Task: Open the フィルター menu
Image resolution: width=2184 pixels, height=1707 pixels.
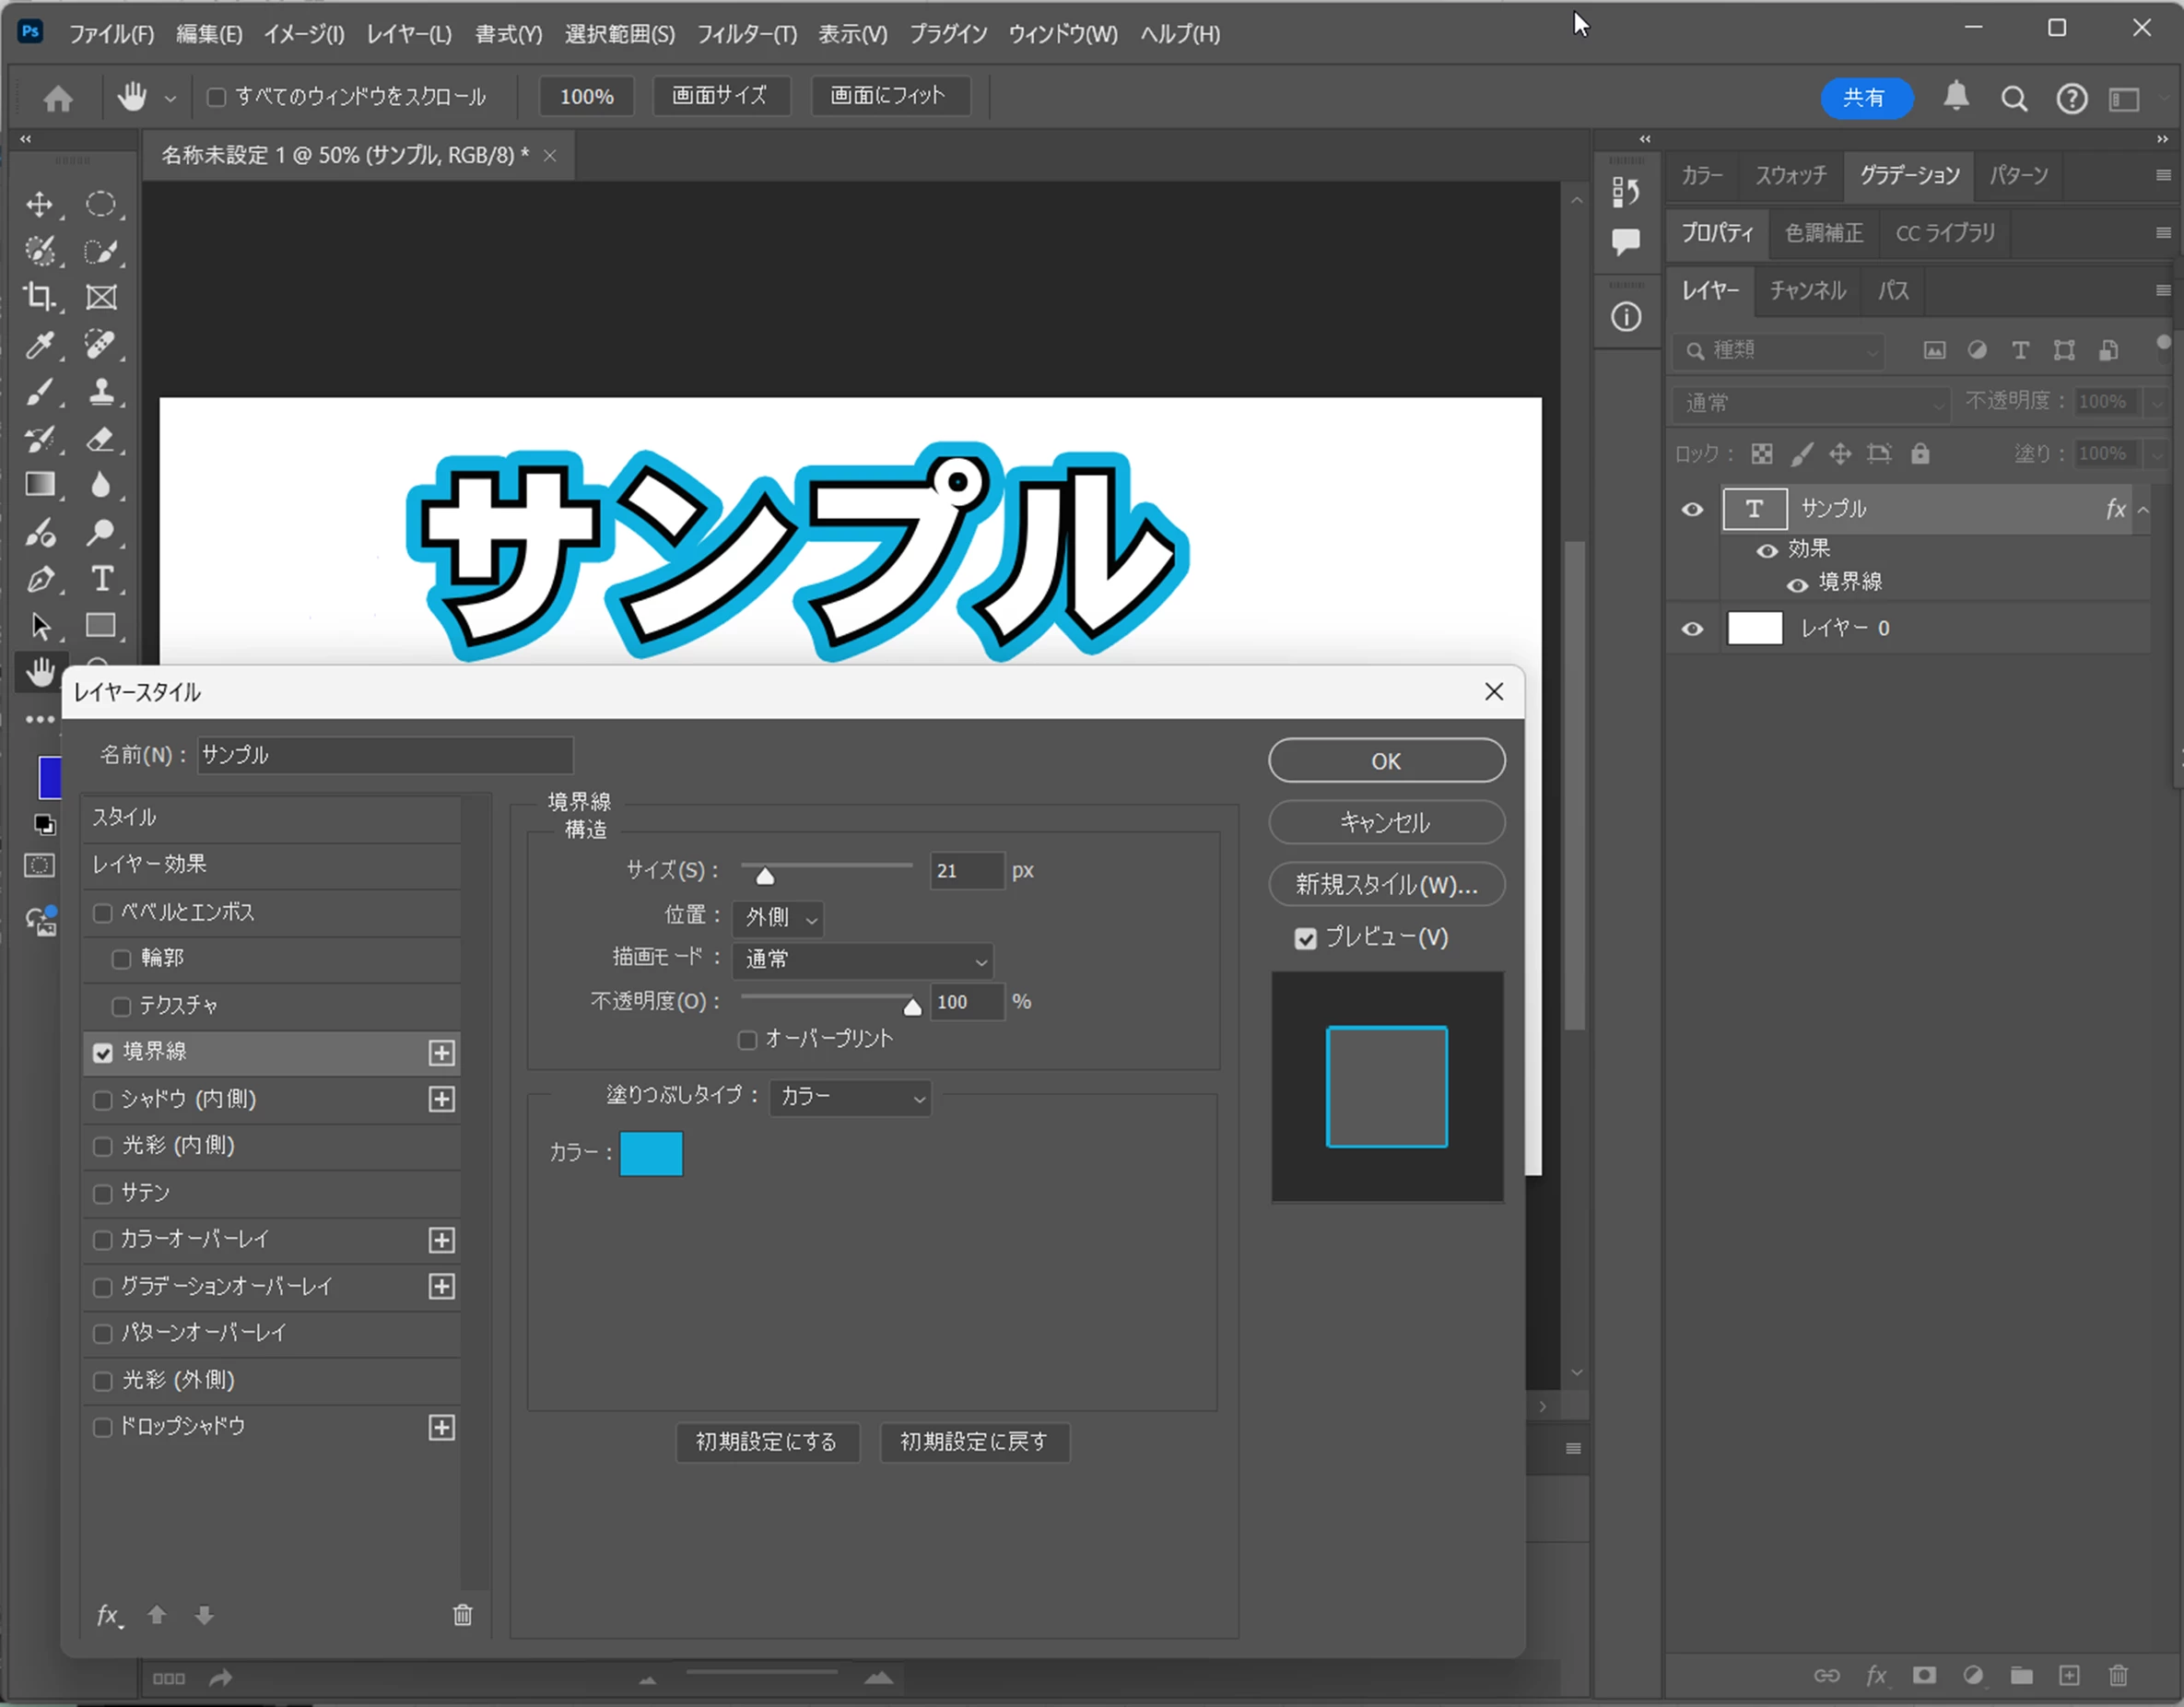Action: click(746, 34)
